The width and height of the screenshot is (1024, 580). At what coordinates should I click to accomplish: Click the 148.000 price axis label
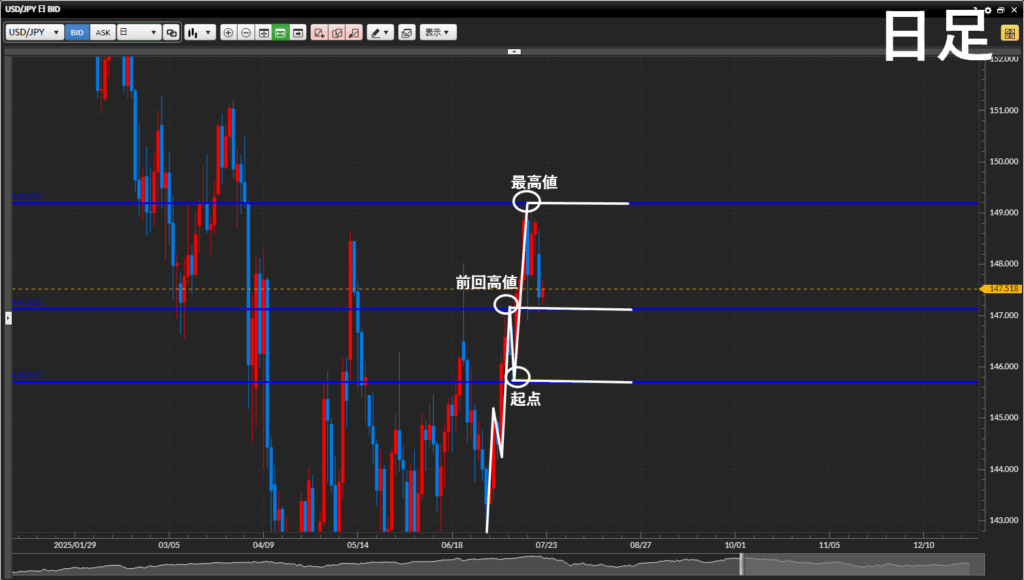pos(1004,264)
